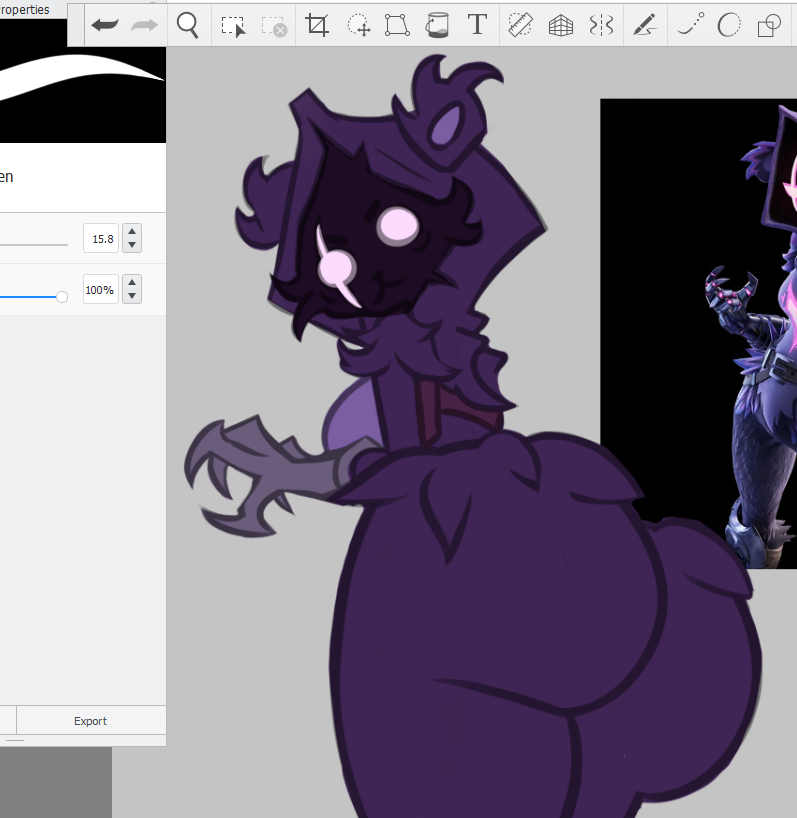Viewport: 797px width, 818px height.
Task: Click the 100% opacity field
Action: click(101, 289)
